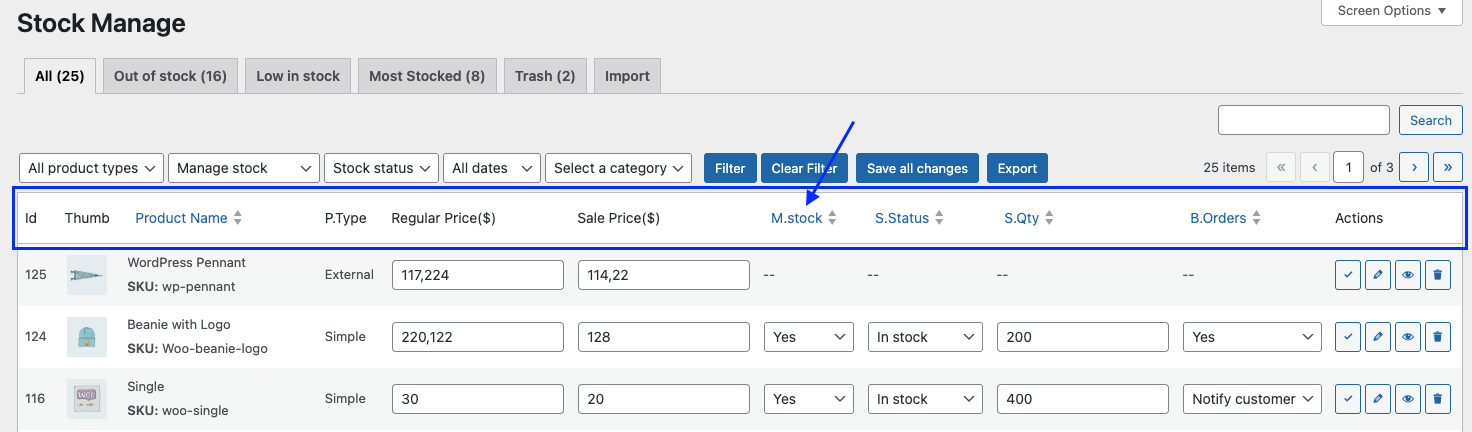This screenshot has width=1472, height=432.
Task: Click the S.Status column header link
Action: click(x=902, y=218)
